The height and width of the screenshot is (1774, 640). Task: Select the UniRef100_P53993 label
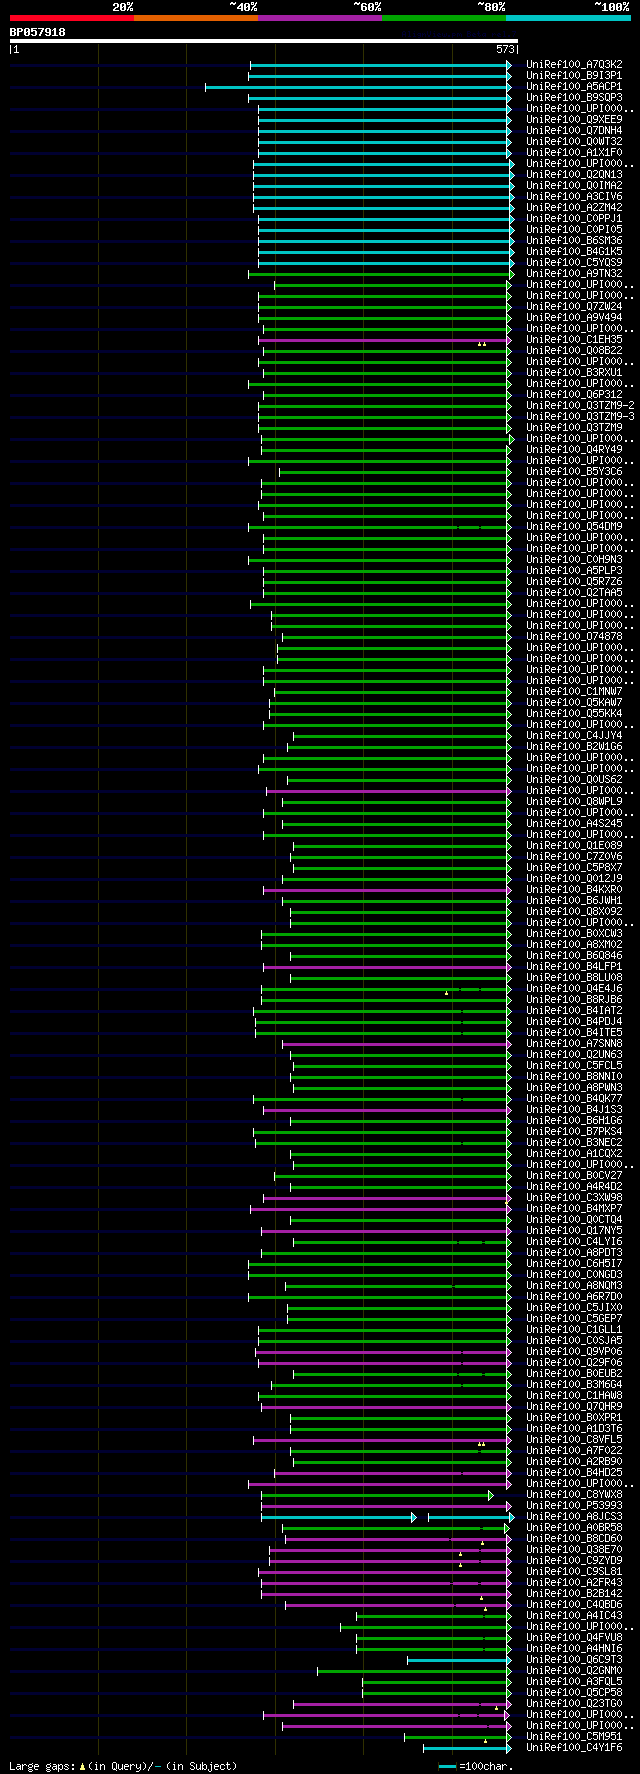574,1506
